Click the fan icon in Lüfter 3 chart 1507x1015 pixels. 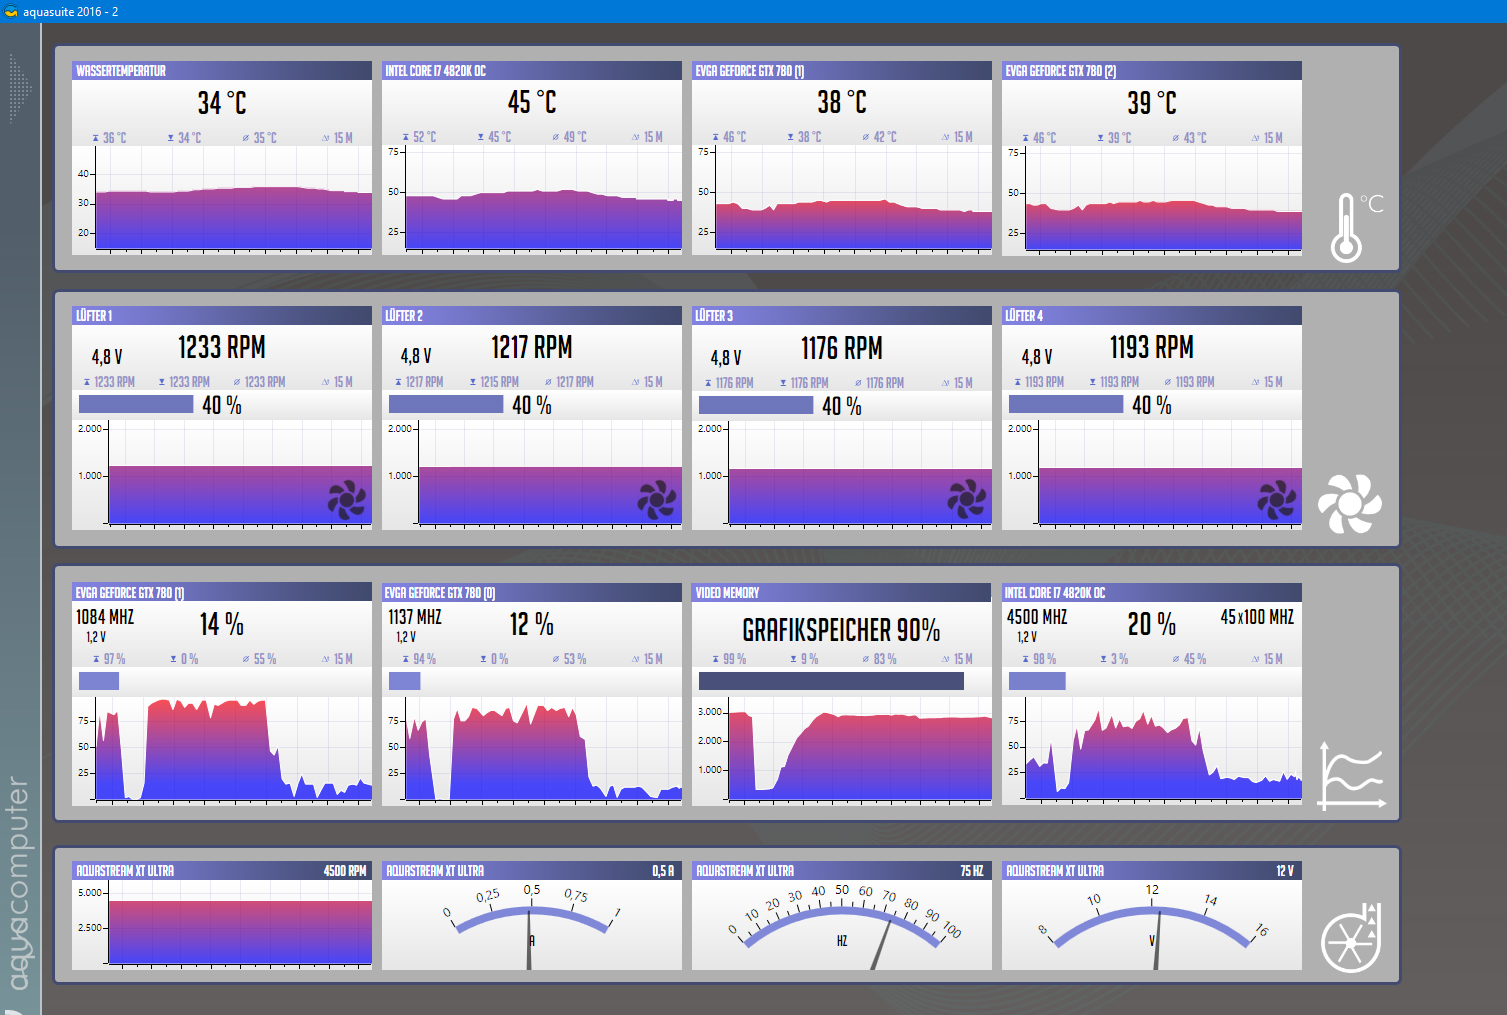967,500
